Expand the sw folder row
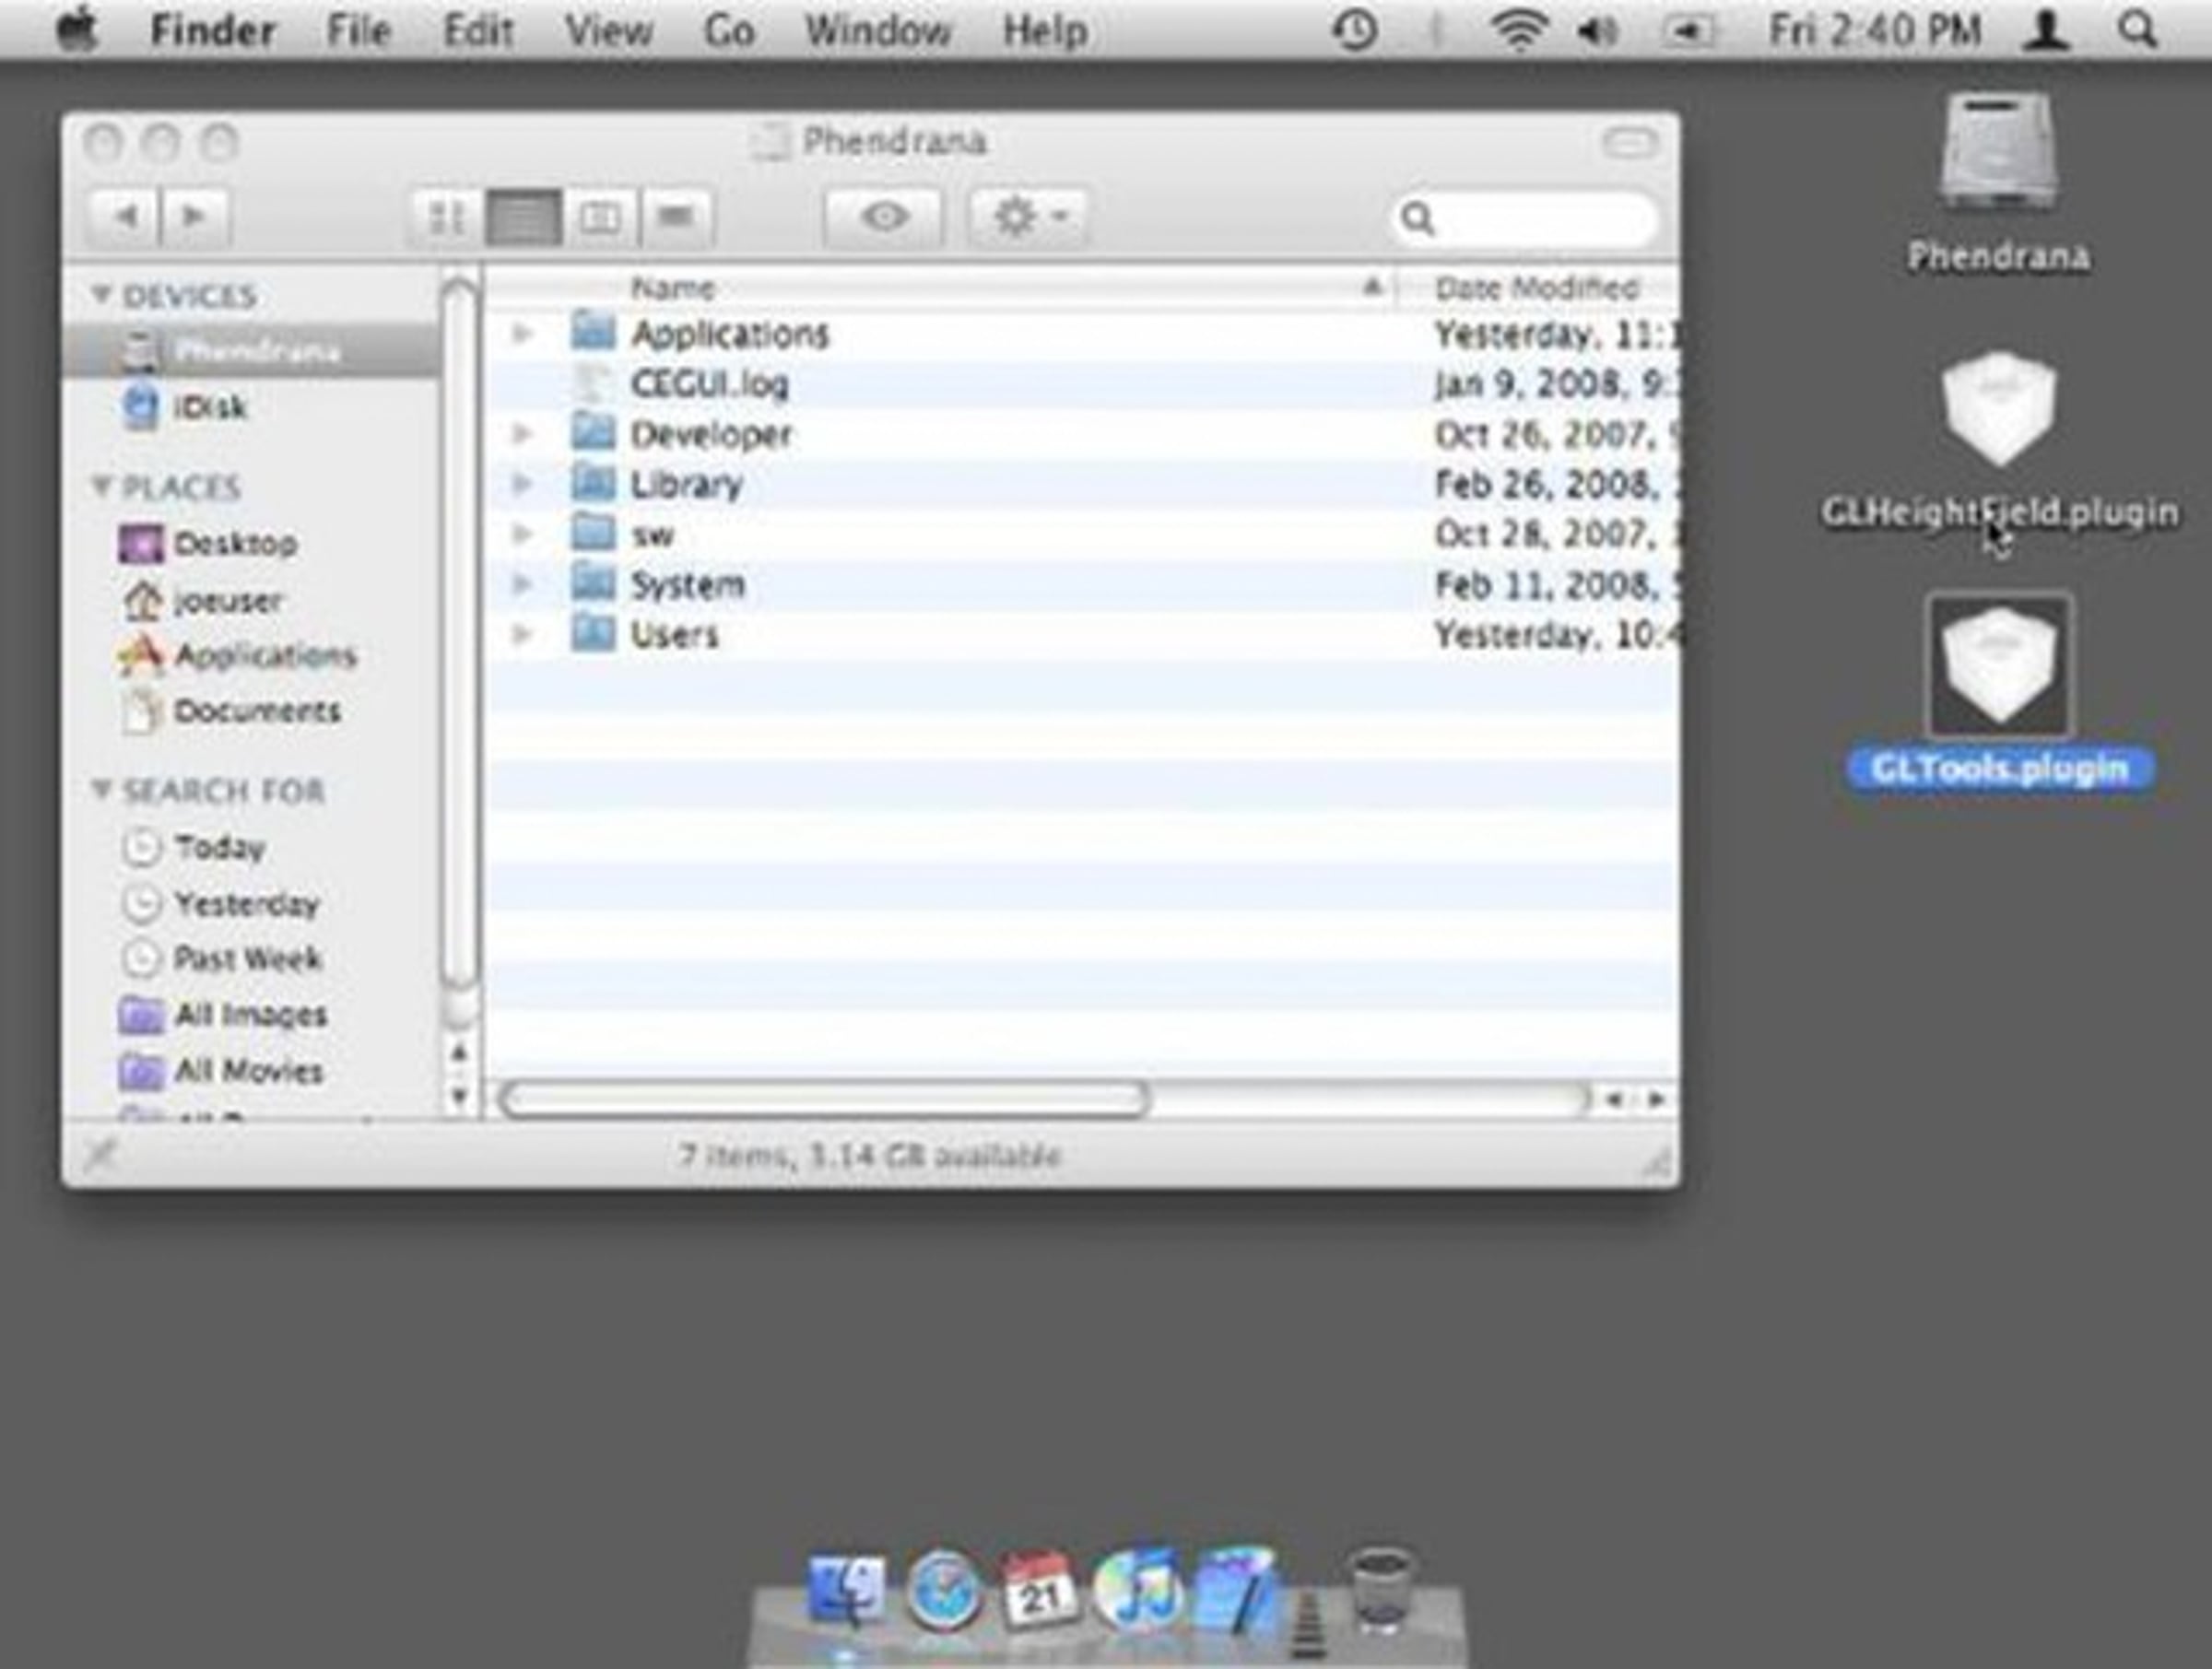The width and height of the screenshot is (2212, 1669). (x=521, y=533)
